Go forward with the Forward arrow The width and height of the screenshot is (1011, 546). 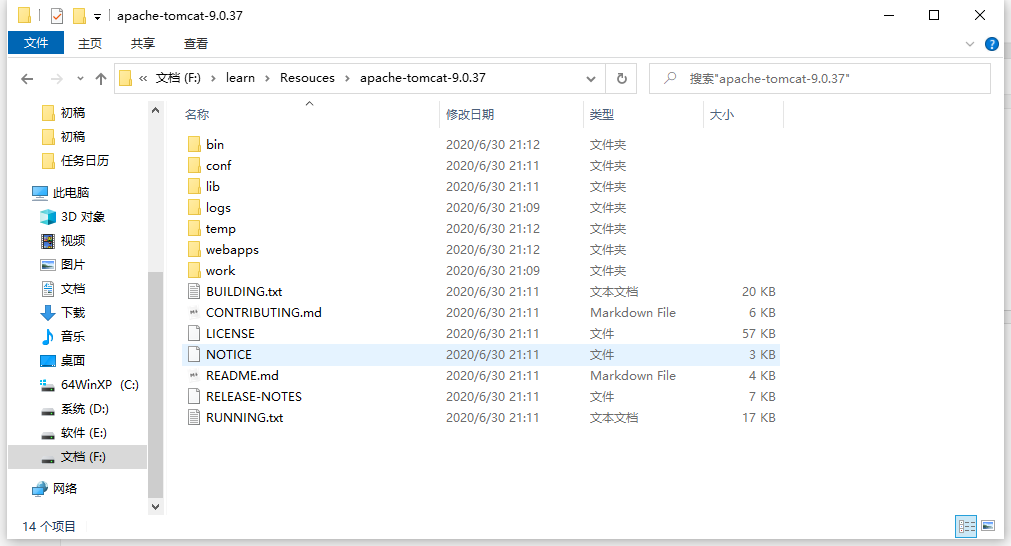57,79
